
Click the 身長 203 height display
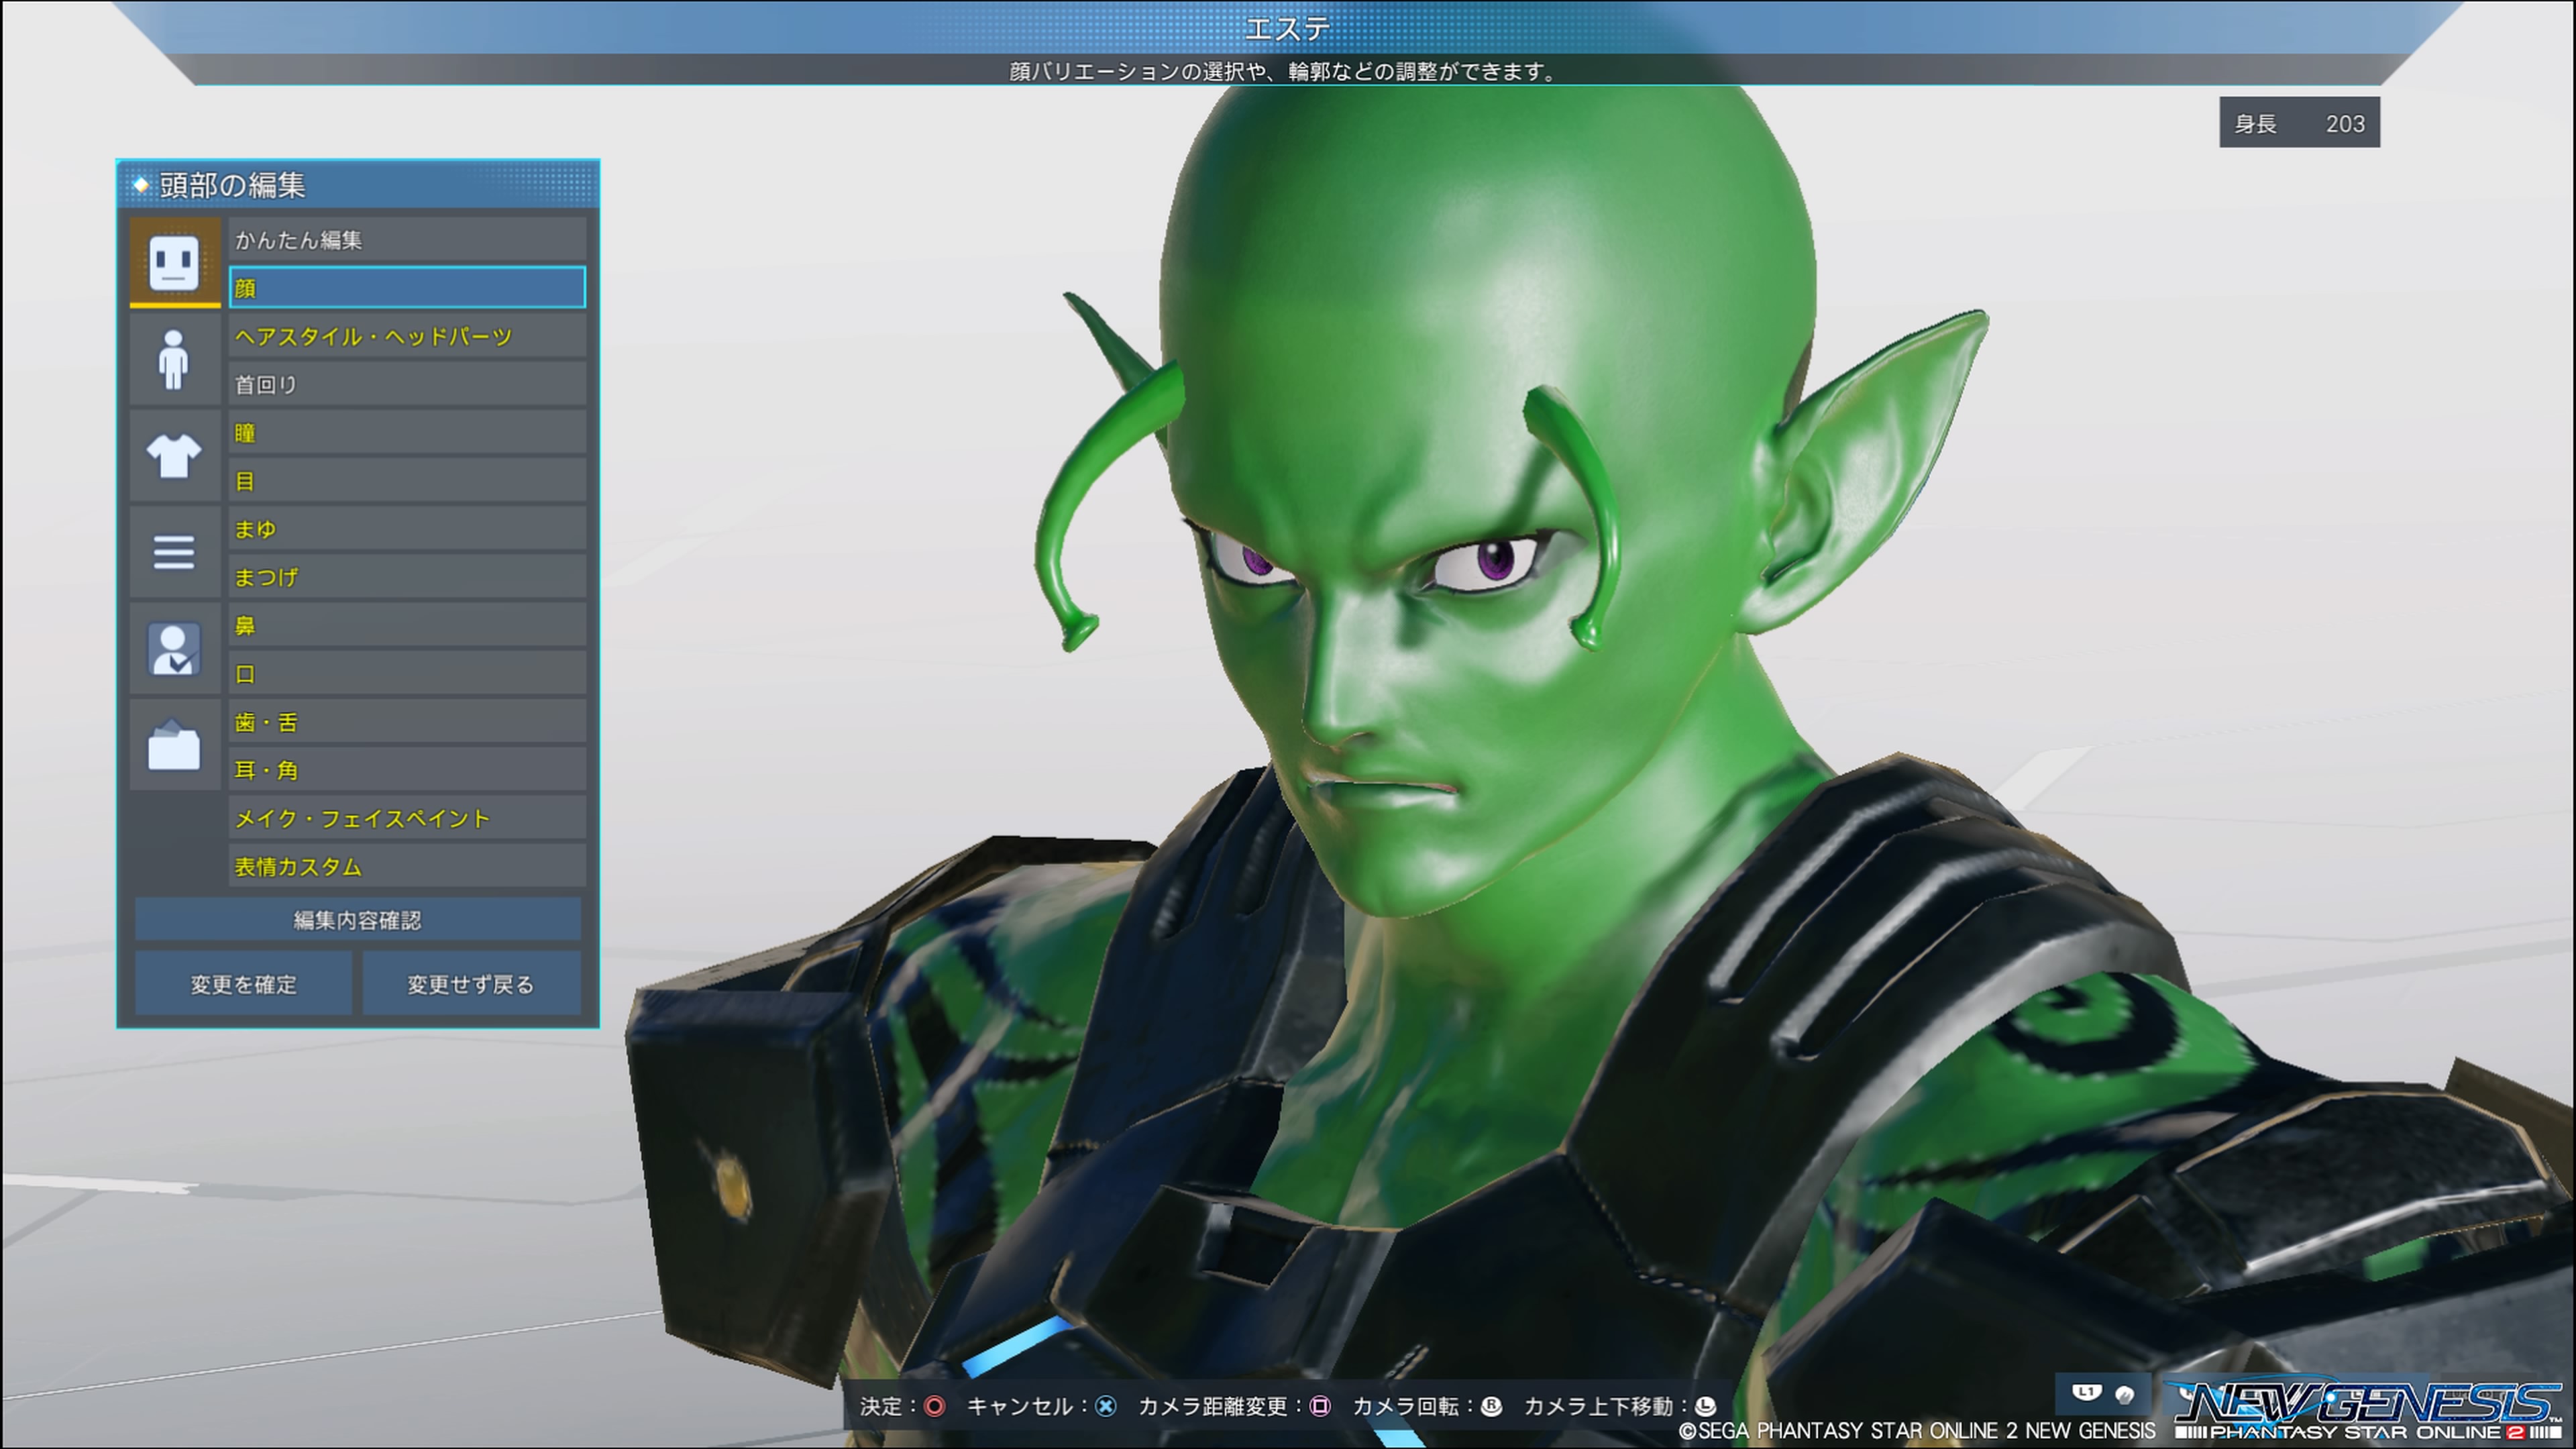(2299, 123)
